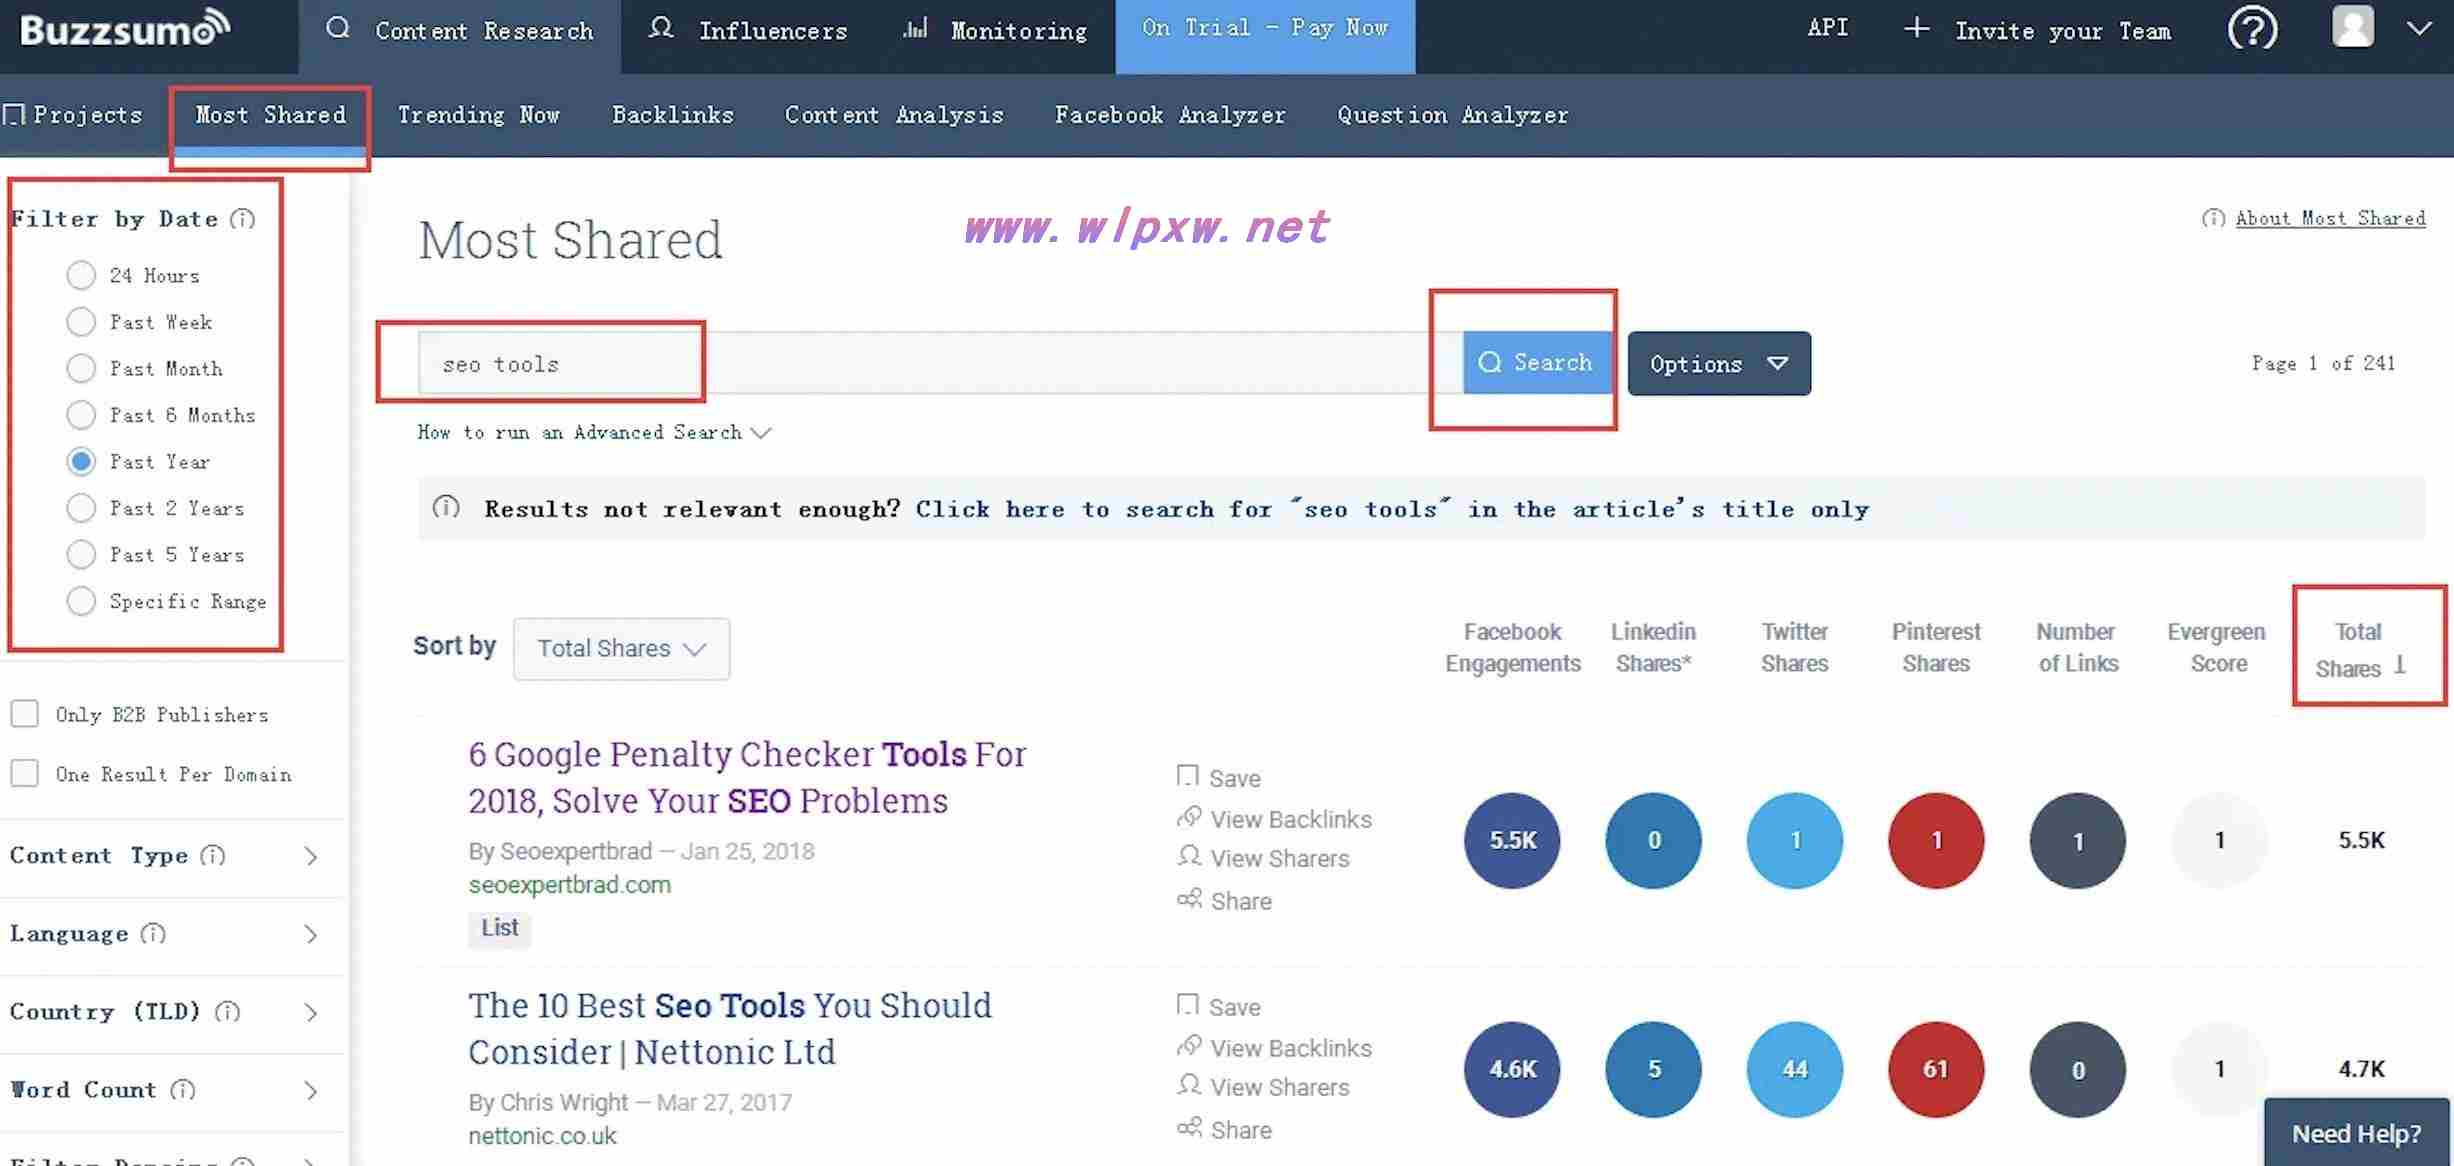Click the Search magnifying glass icon
This screenshot has height=1166, width=2454.
tap(1488, 362)
